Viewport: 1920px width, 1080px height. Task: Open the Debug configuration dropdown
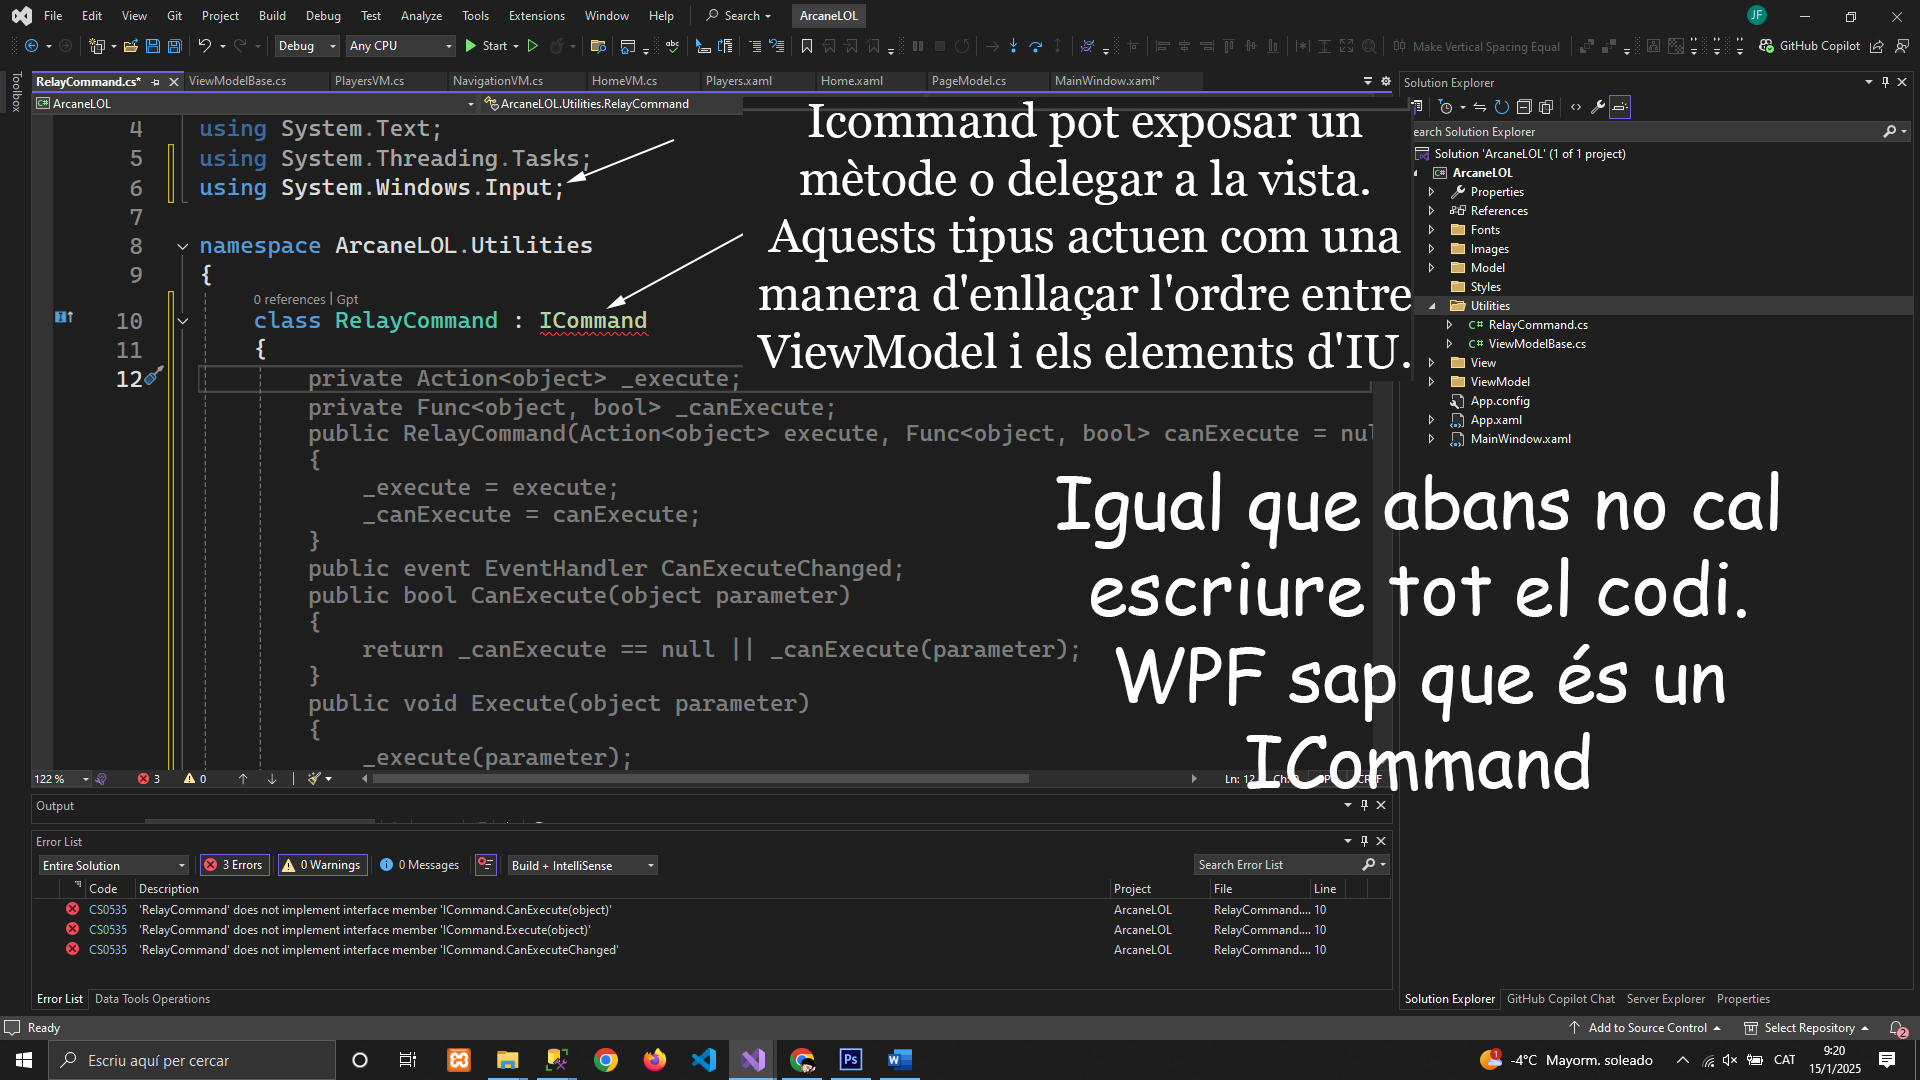[306, 46]
